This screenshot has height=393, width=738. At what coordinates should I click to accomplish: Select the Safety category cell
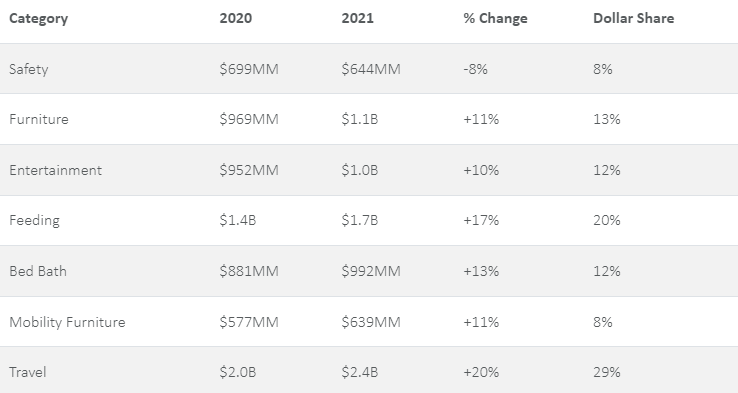click(29, 69)
